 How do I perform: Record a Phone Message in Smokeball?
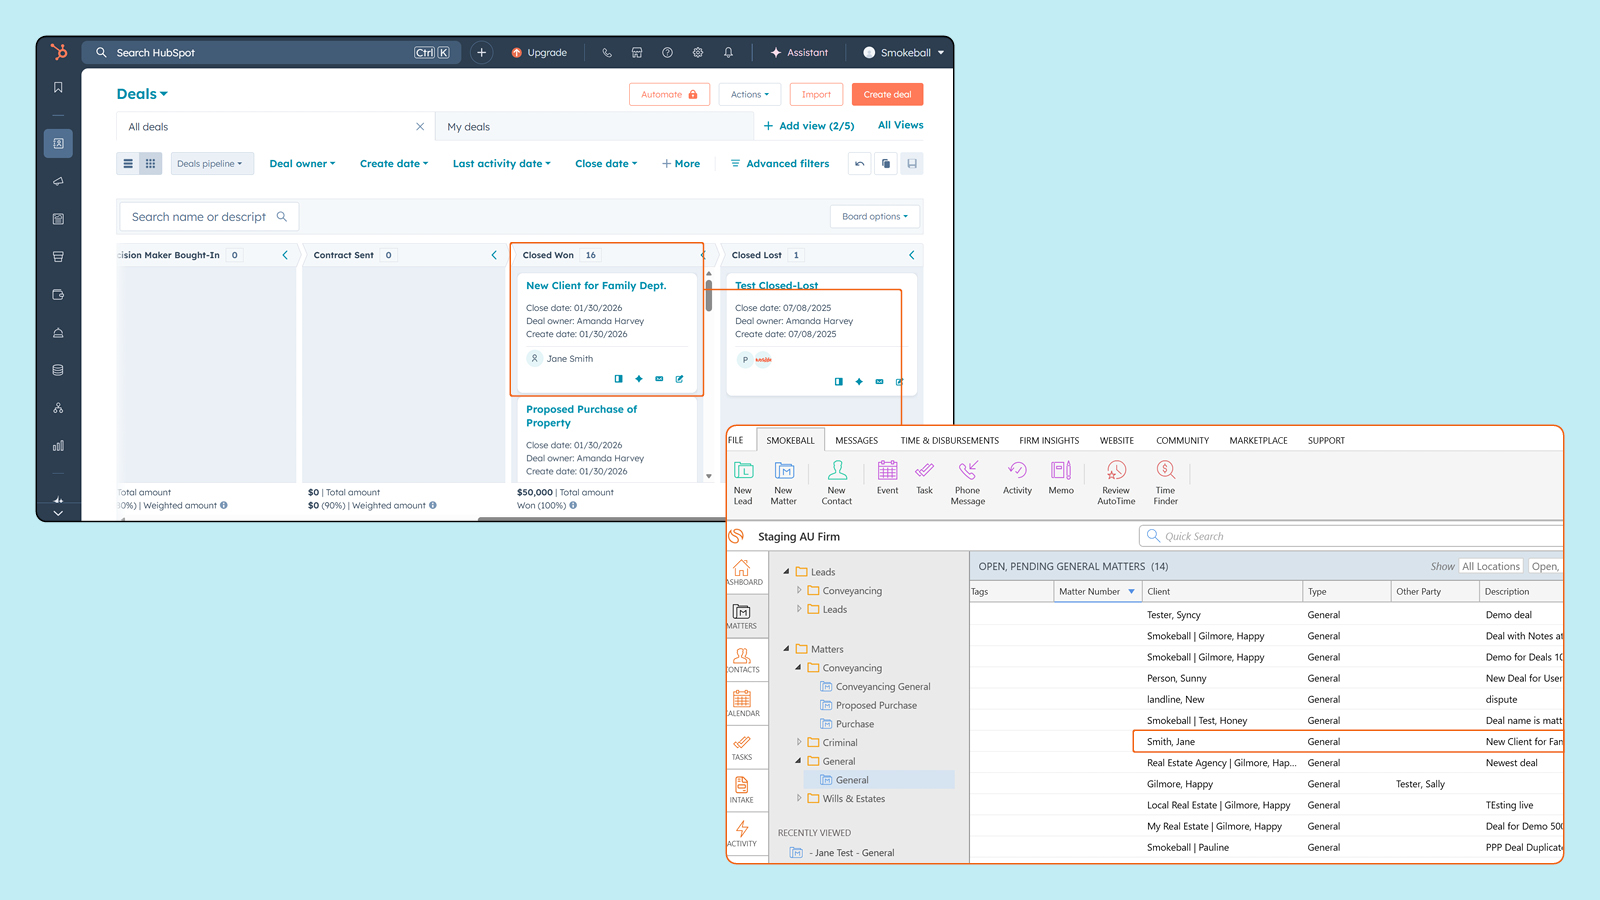[967, 482]
